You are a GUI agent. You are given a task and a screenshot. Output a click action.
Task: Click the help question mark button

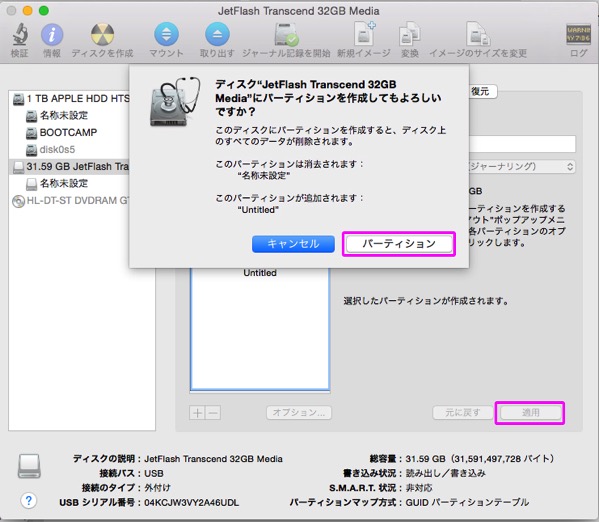29,500
